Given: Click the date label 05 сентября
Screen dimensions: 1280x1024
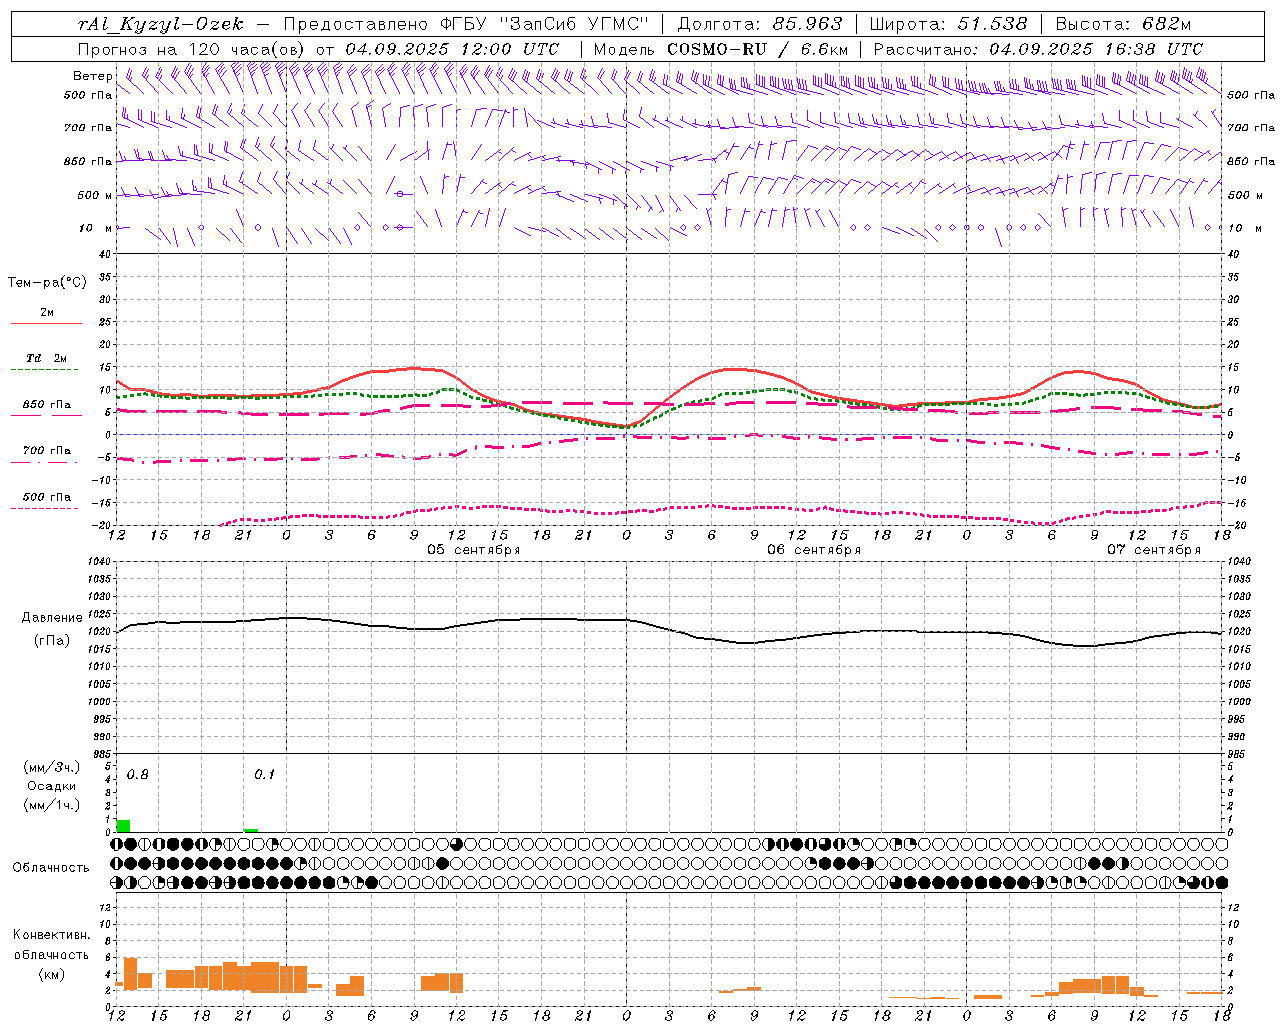Looking at the screenshot, I should [x=474, y=550].
